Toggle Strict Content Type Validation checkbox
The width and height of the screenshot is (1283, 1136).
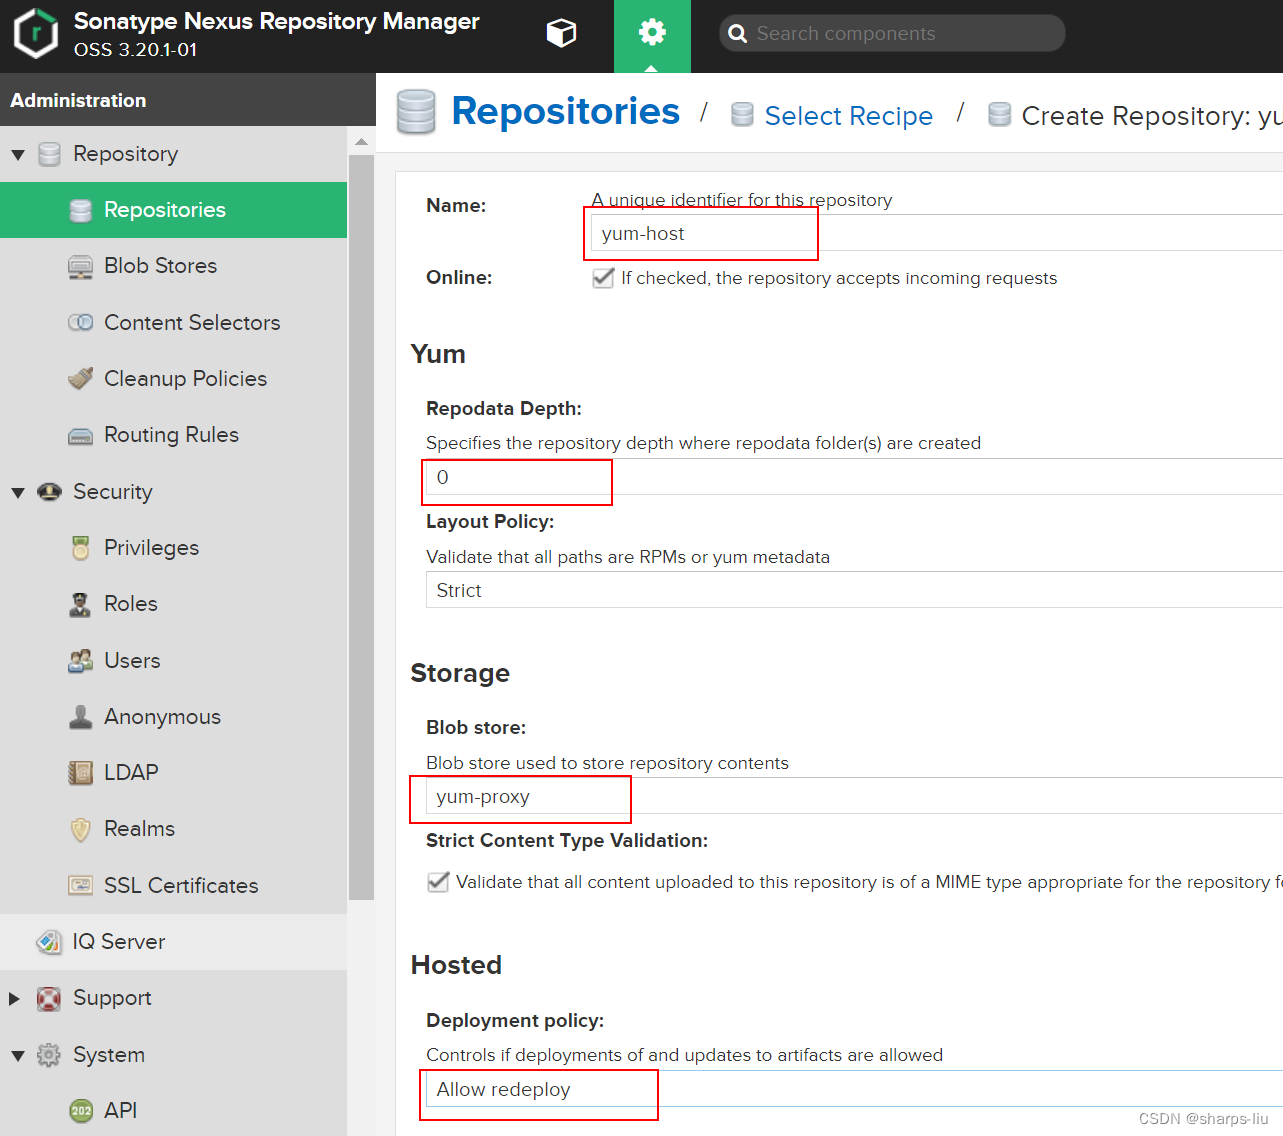coord(438,882)
